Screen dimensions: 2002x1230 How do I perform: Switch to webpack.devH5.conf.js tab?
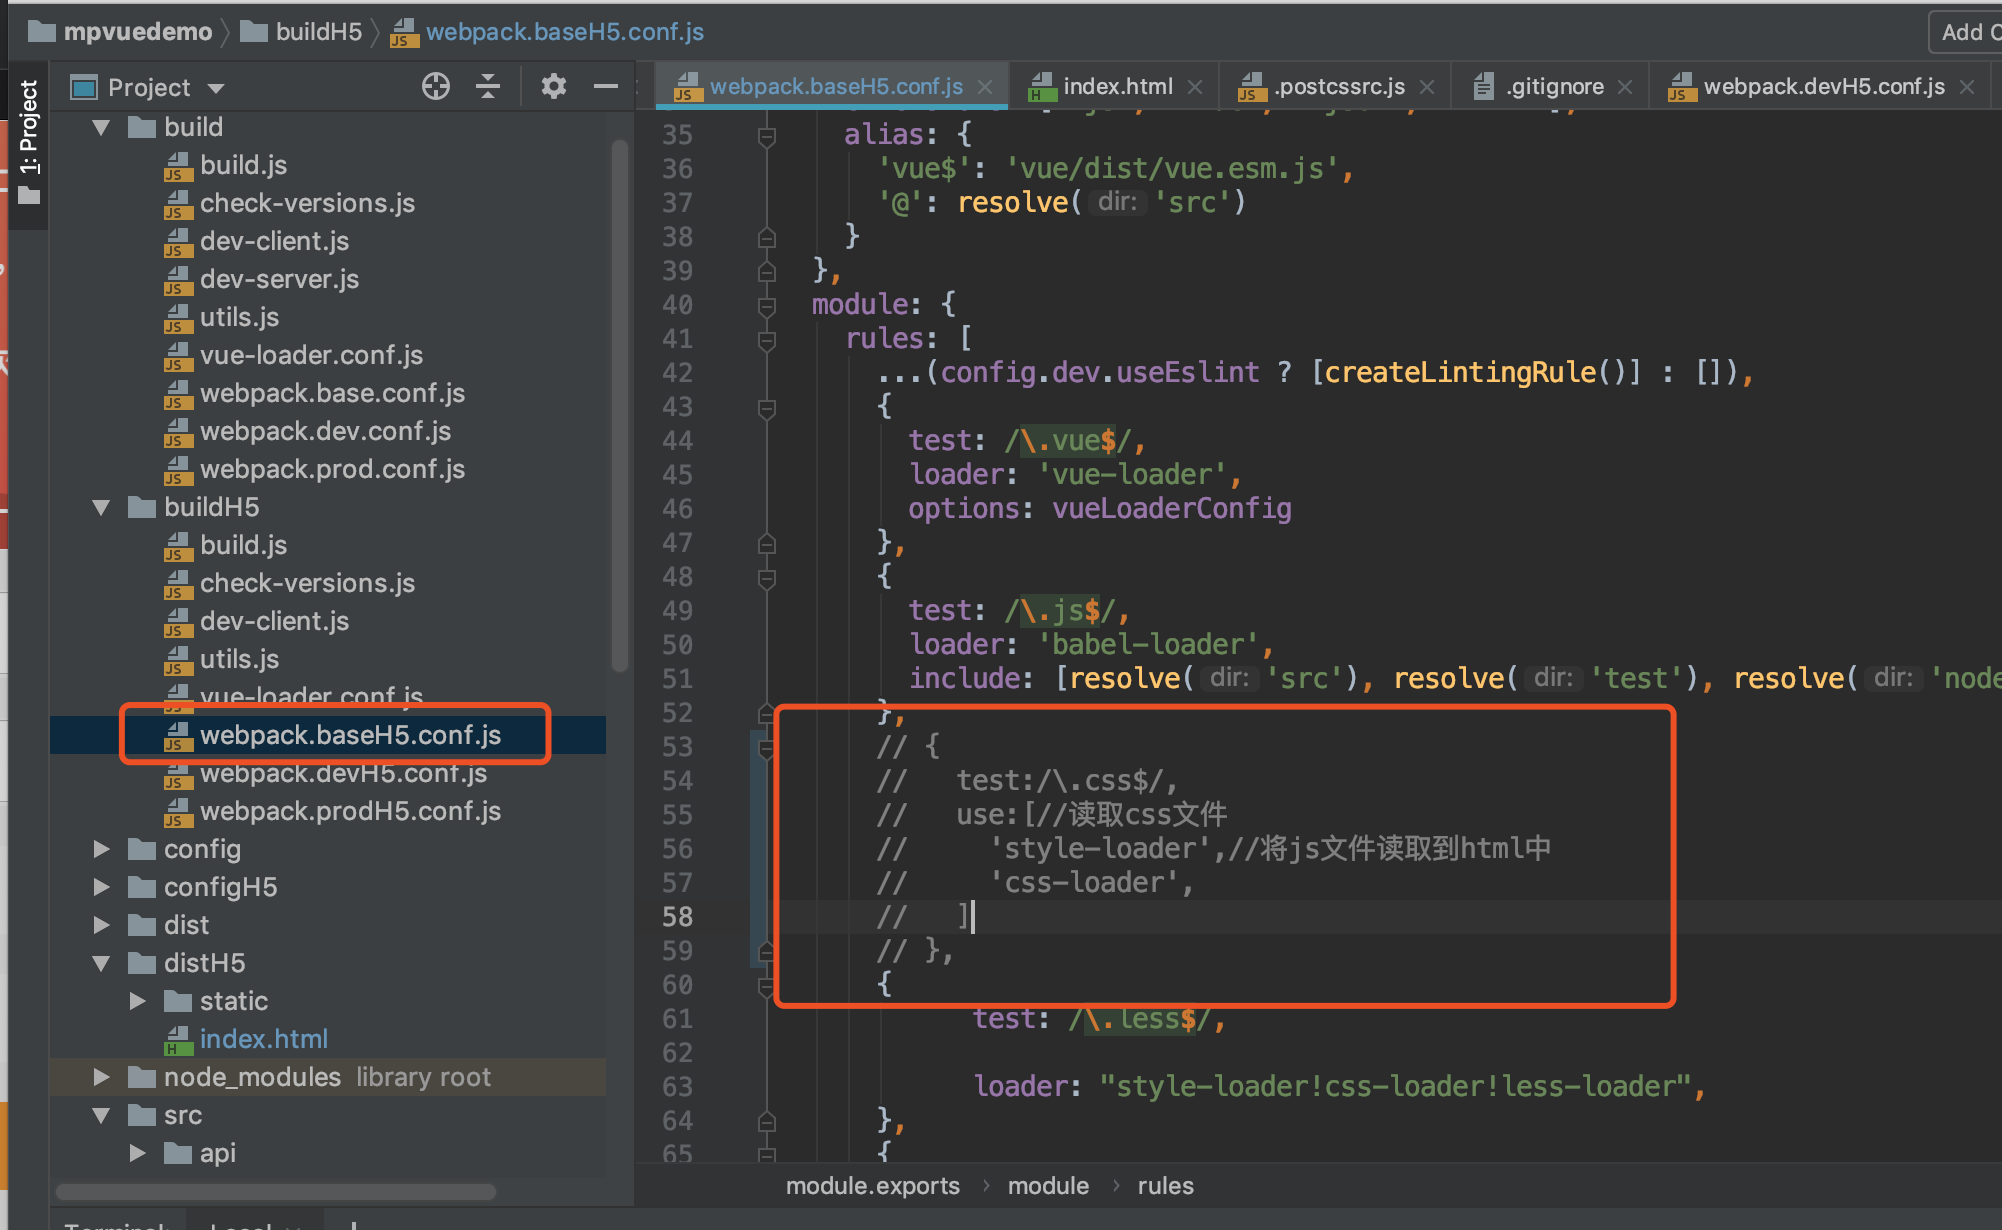(x=1823, y=87)
